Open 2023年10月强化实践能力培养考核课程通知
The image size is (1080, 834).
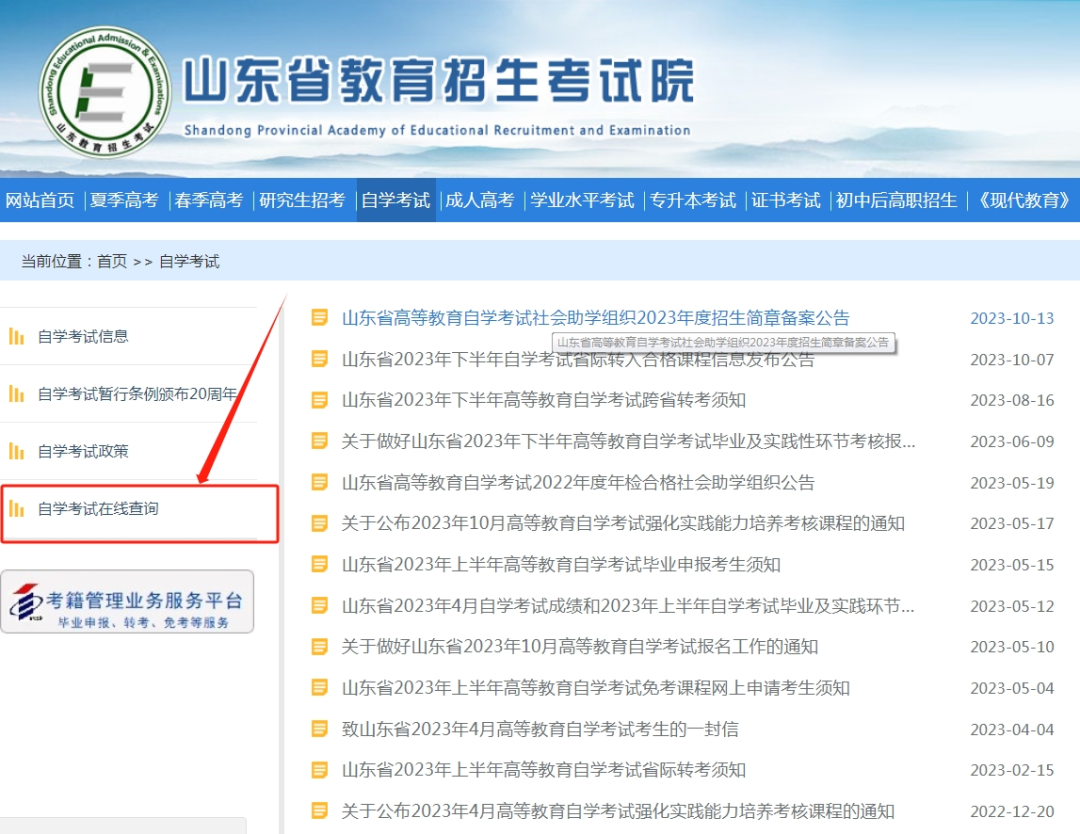click(x=623, y=523)
